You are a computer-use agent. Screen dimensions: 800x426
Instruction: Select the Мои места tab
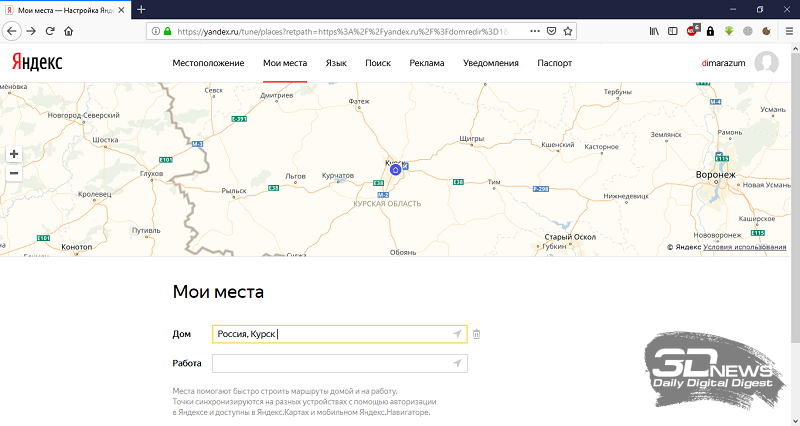(x=285, y=63)
